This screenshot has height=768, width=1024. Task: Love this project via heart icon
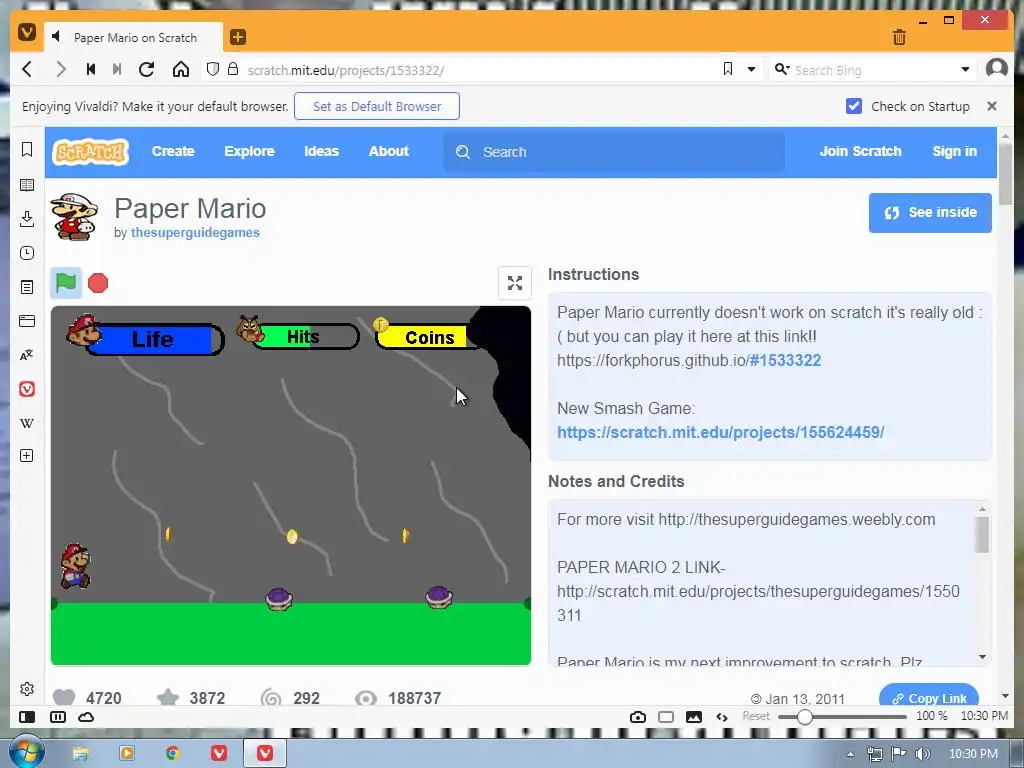click(x=64, y=697)
